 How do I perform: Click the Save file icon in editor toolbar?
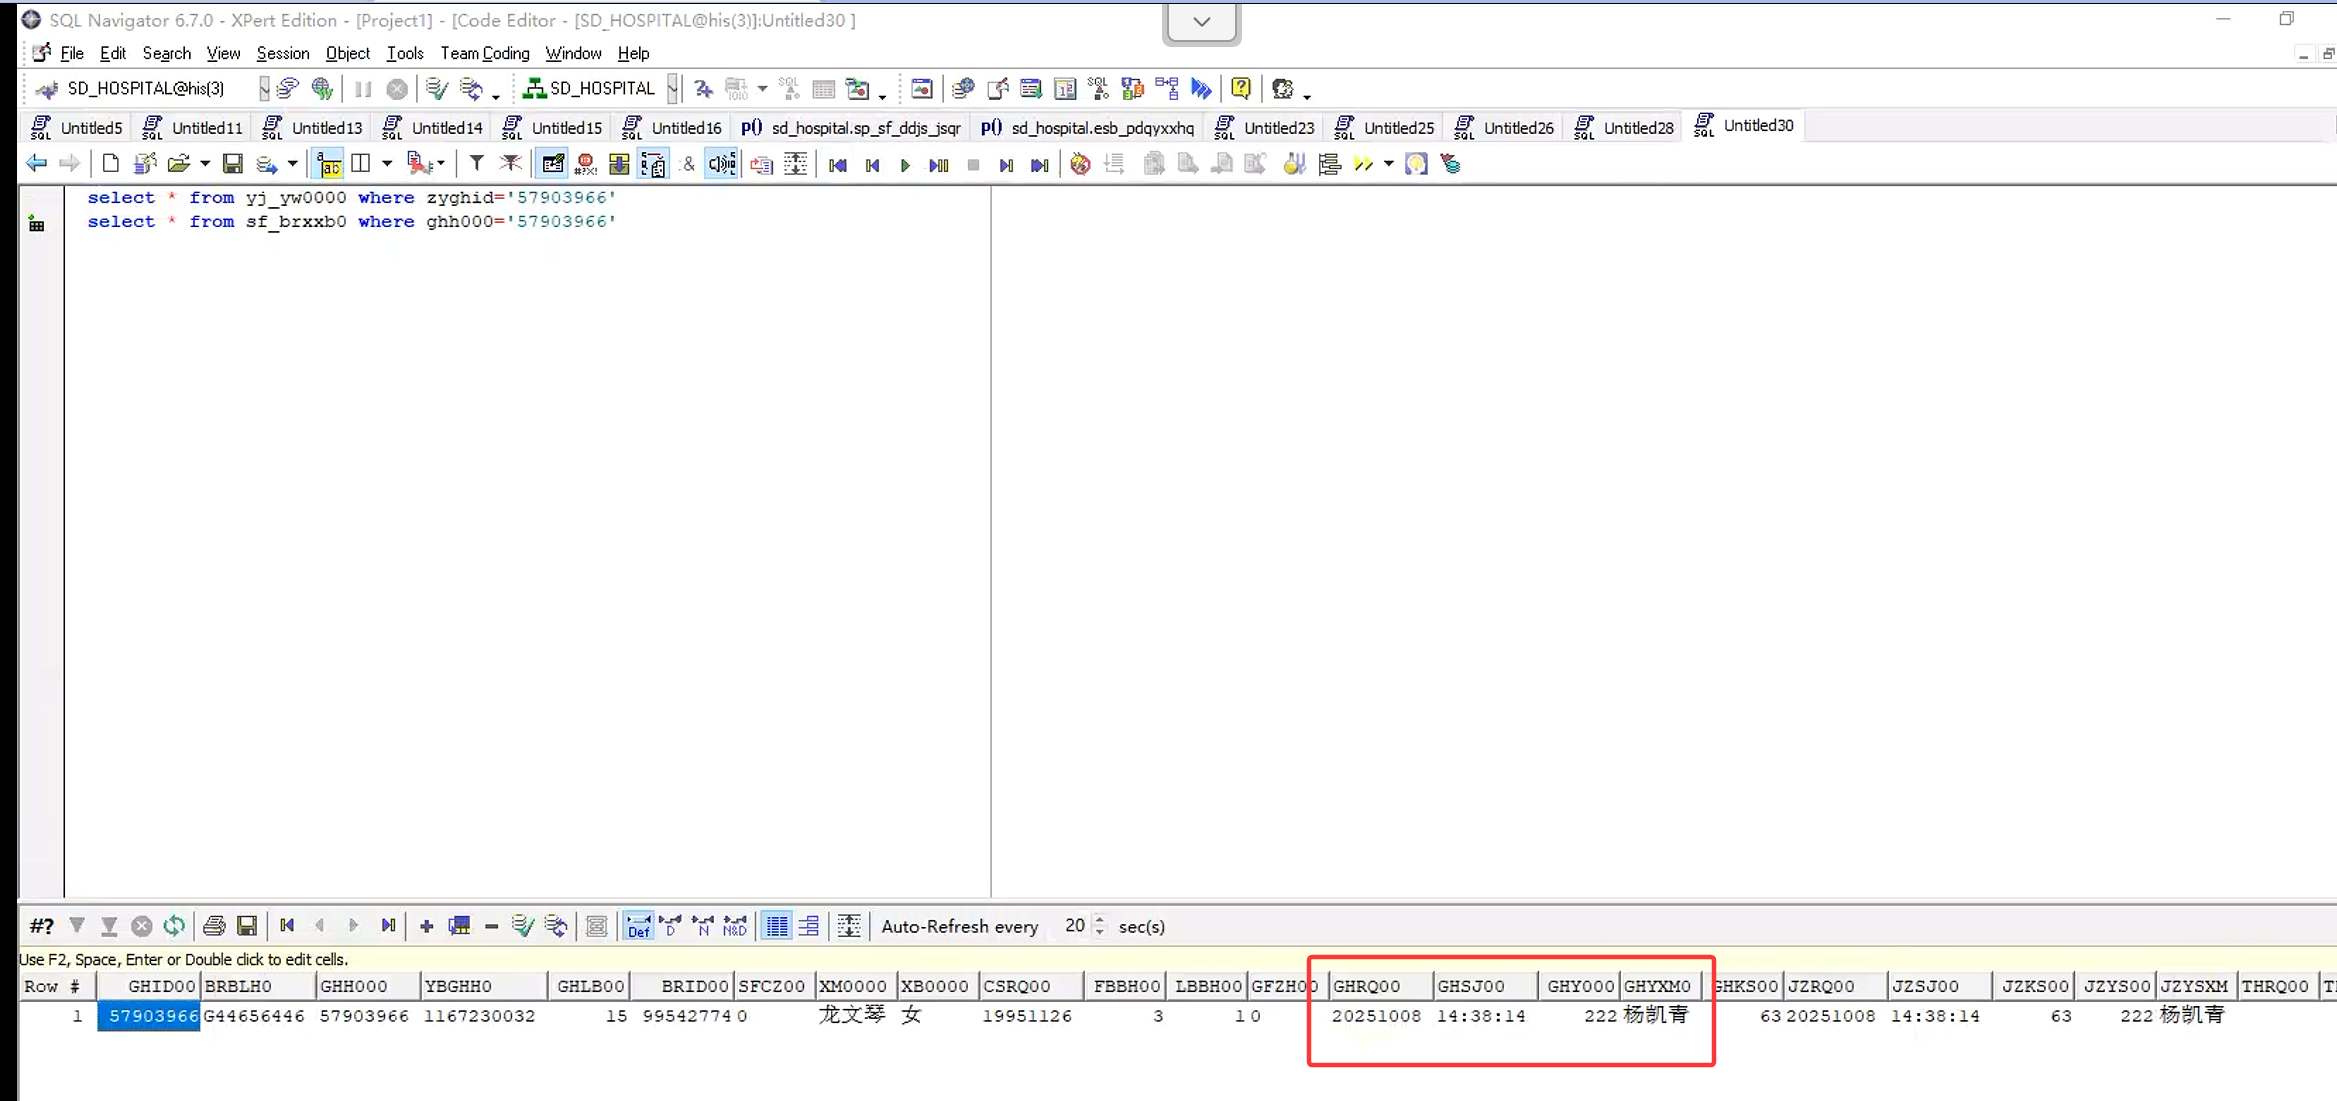pyautogui.click(x=232, y=164)
